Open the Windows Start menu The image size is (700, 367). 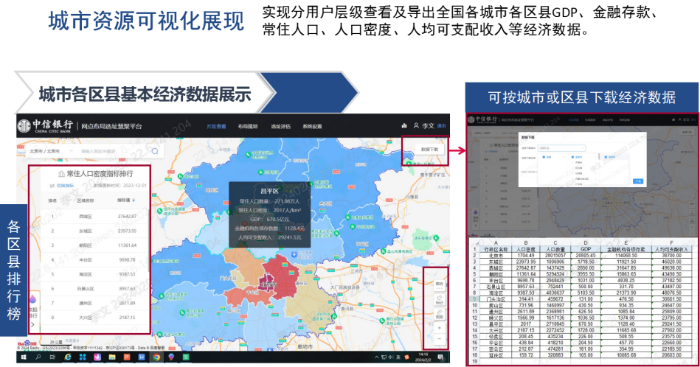23,357
